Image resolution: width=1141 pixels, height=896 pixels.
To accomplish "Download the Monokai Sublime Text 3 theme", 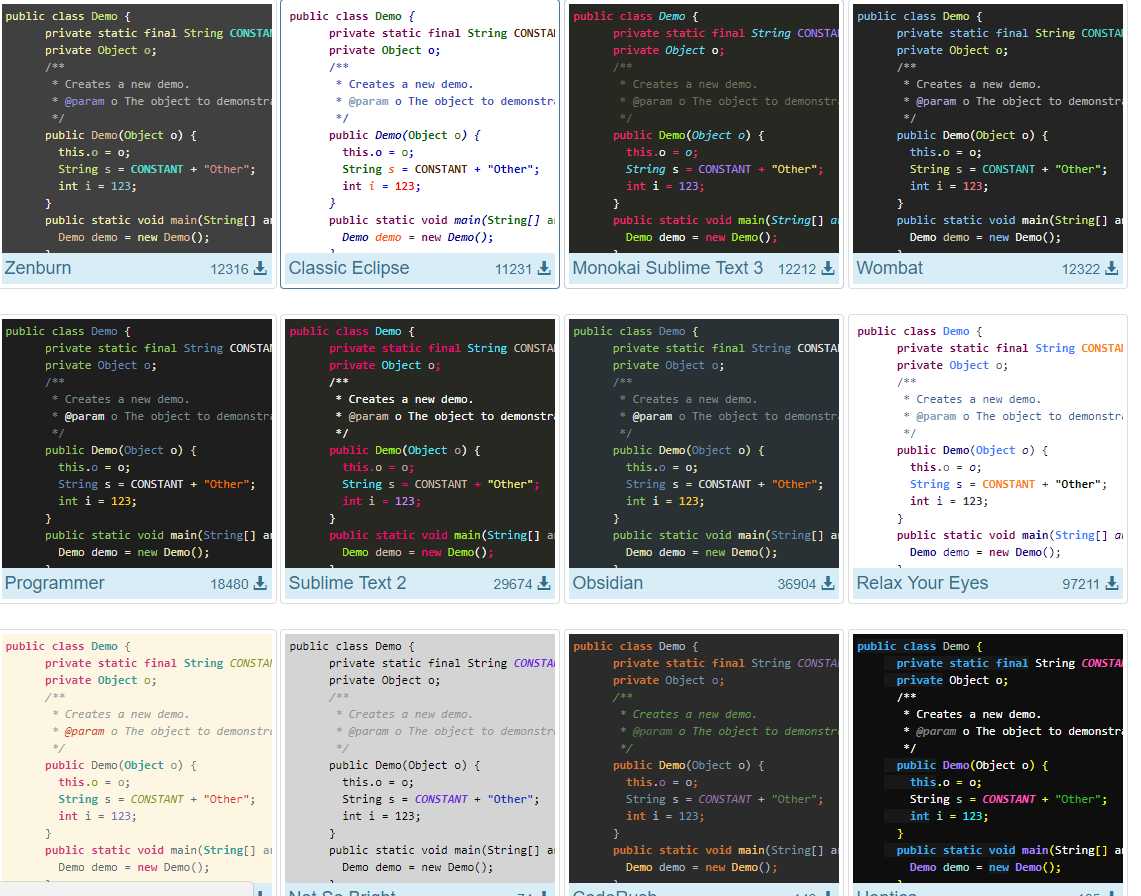I will (827, 269).
